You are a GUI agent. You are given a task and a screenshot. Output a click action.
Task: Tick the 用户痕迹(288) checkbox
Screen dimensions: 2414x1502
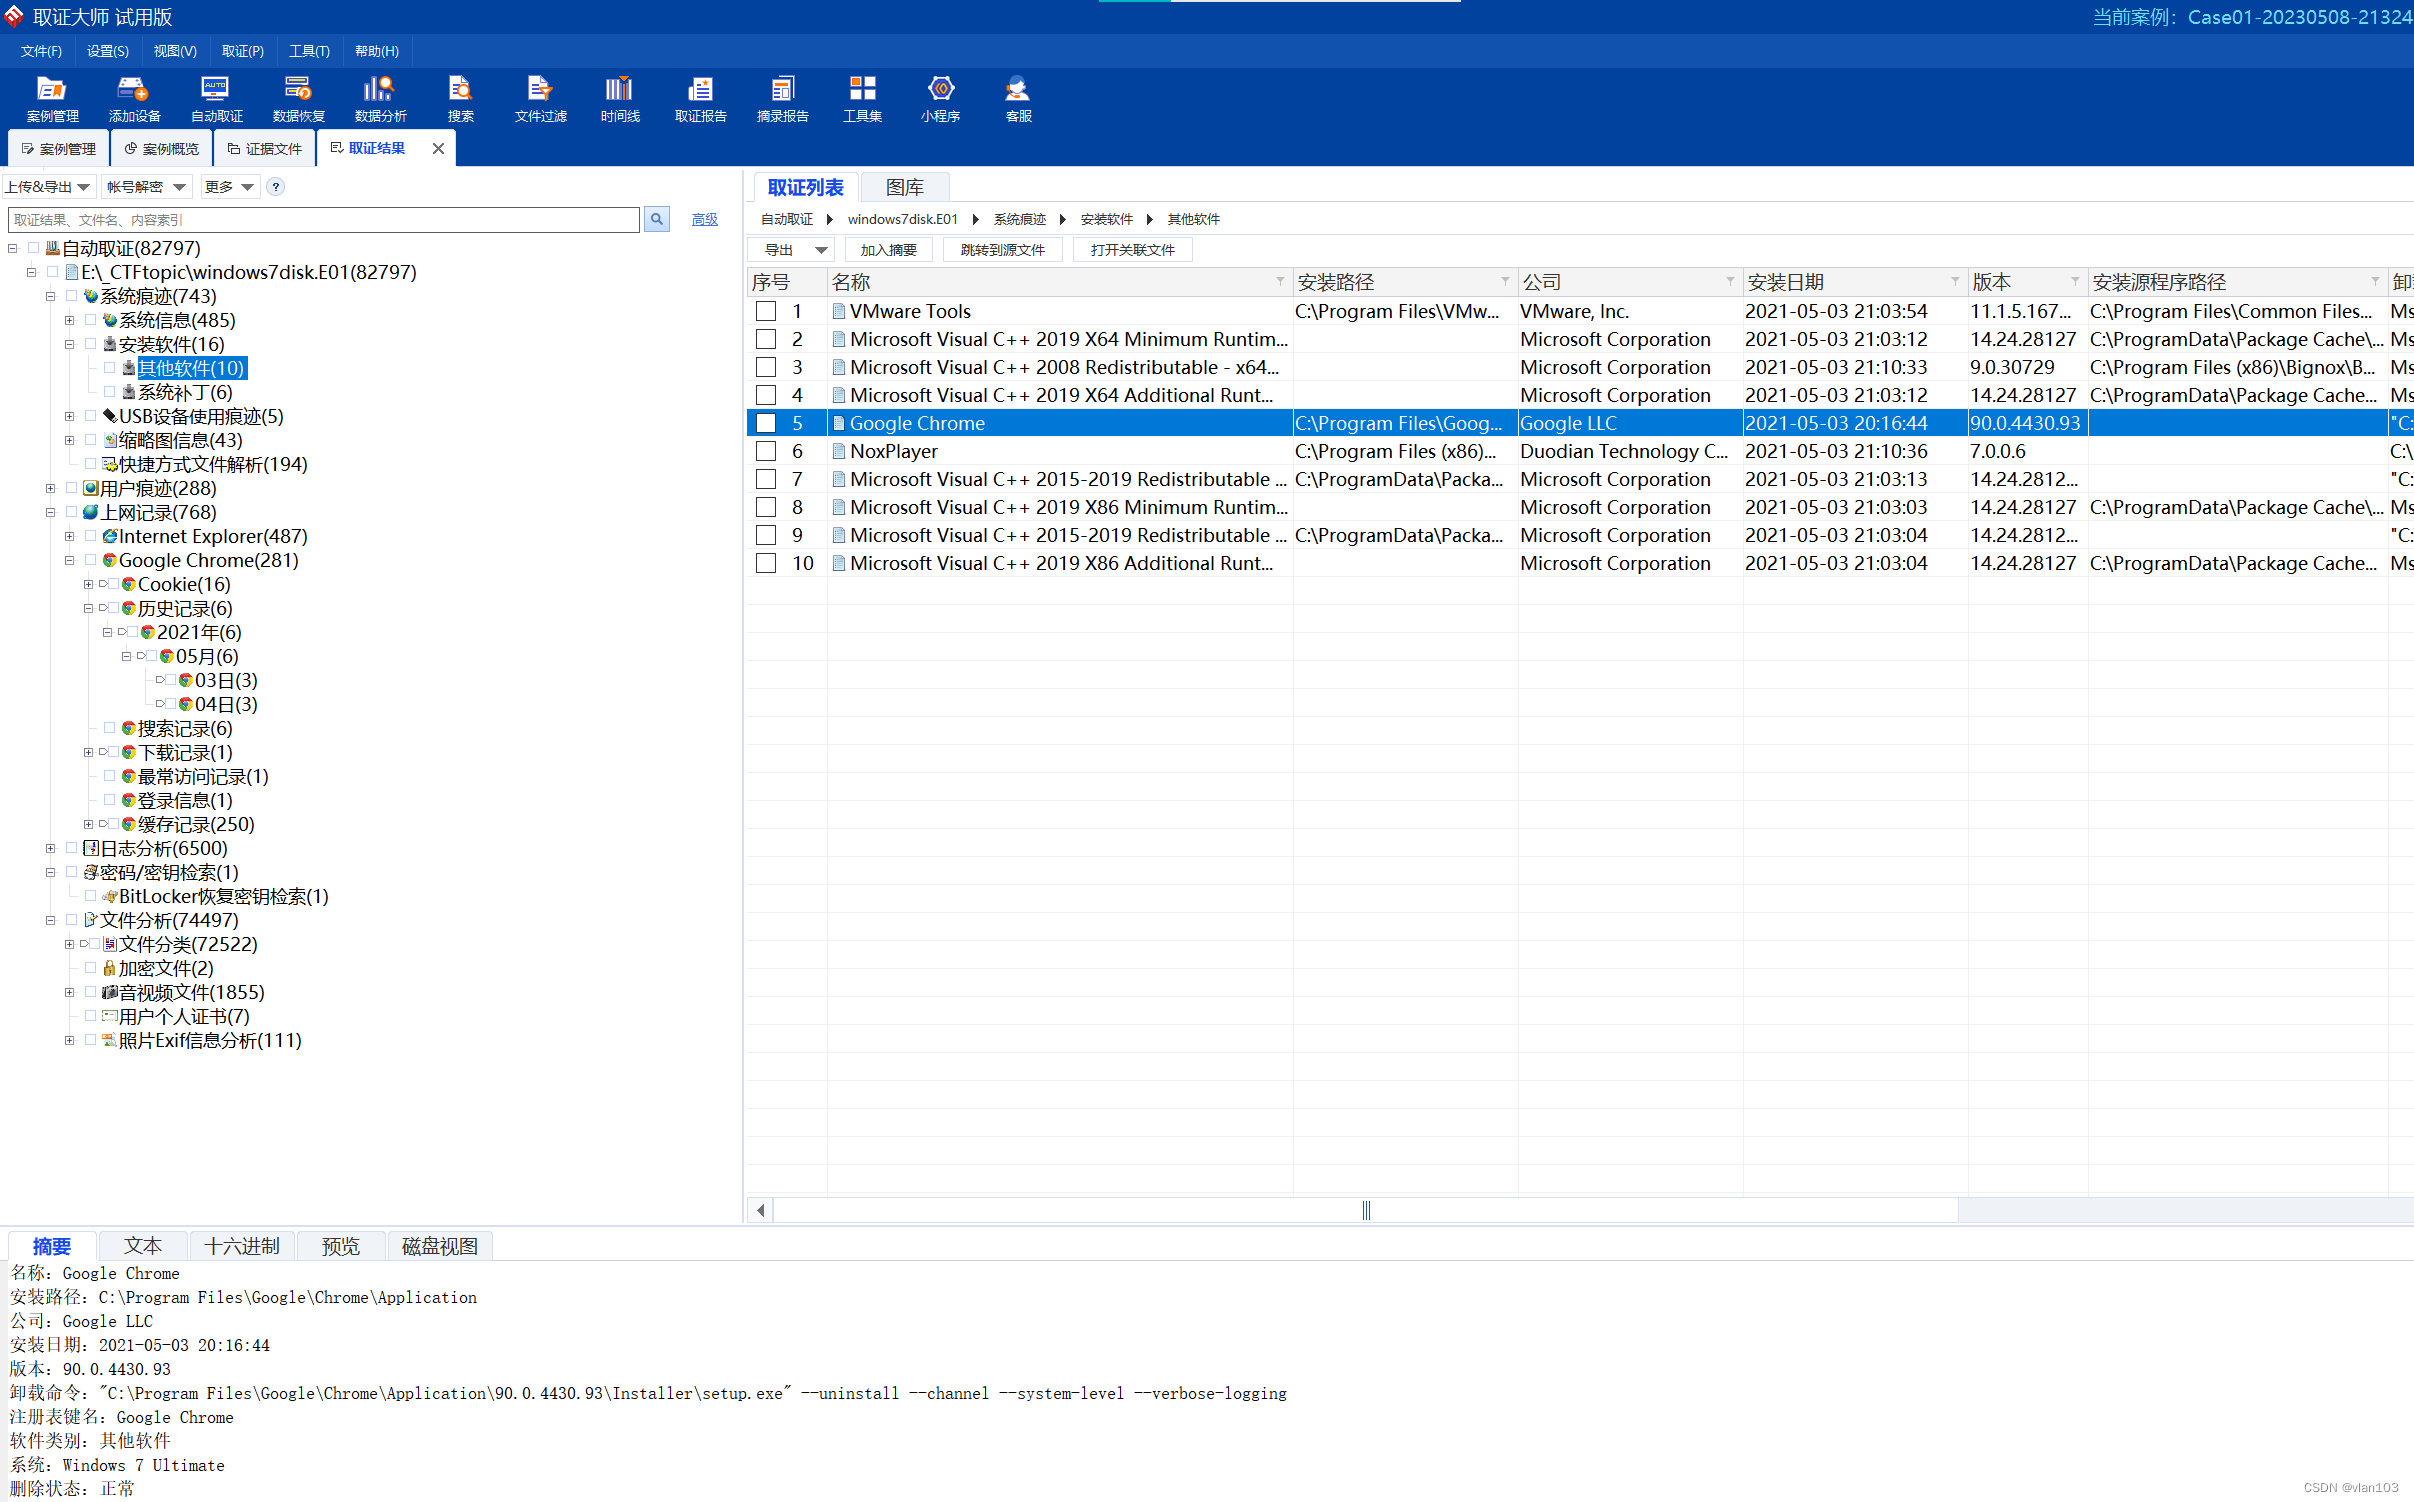click(x=72, y=487)
